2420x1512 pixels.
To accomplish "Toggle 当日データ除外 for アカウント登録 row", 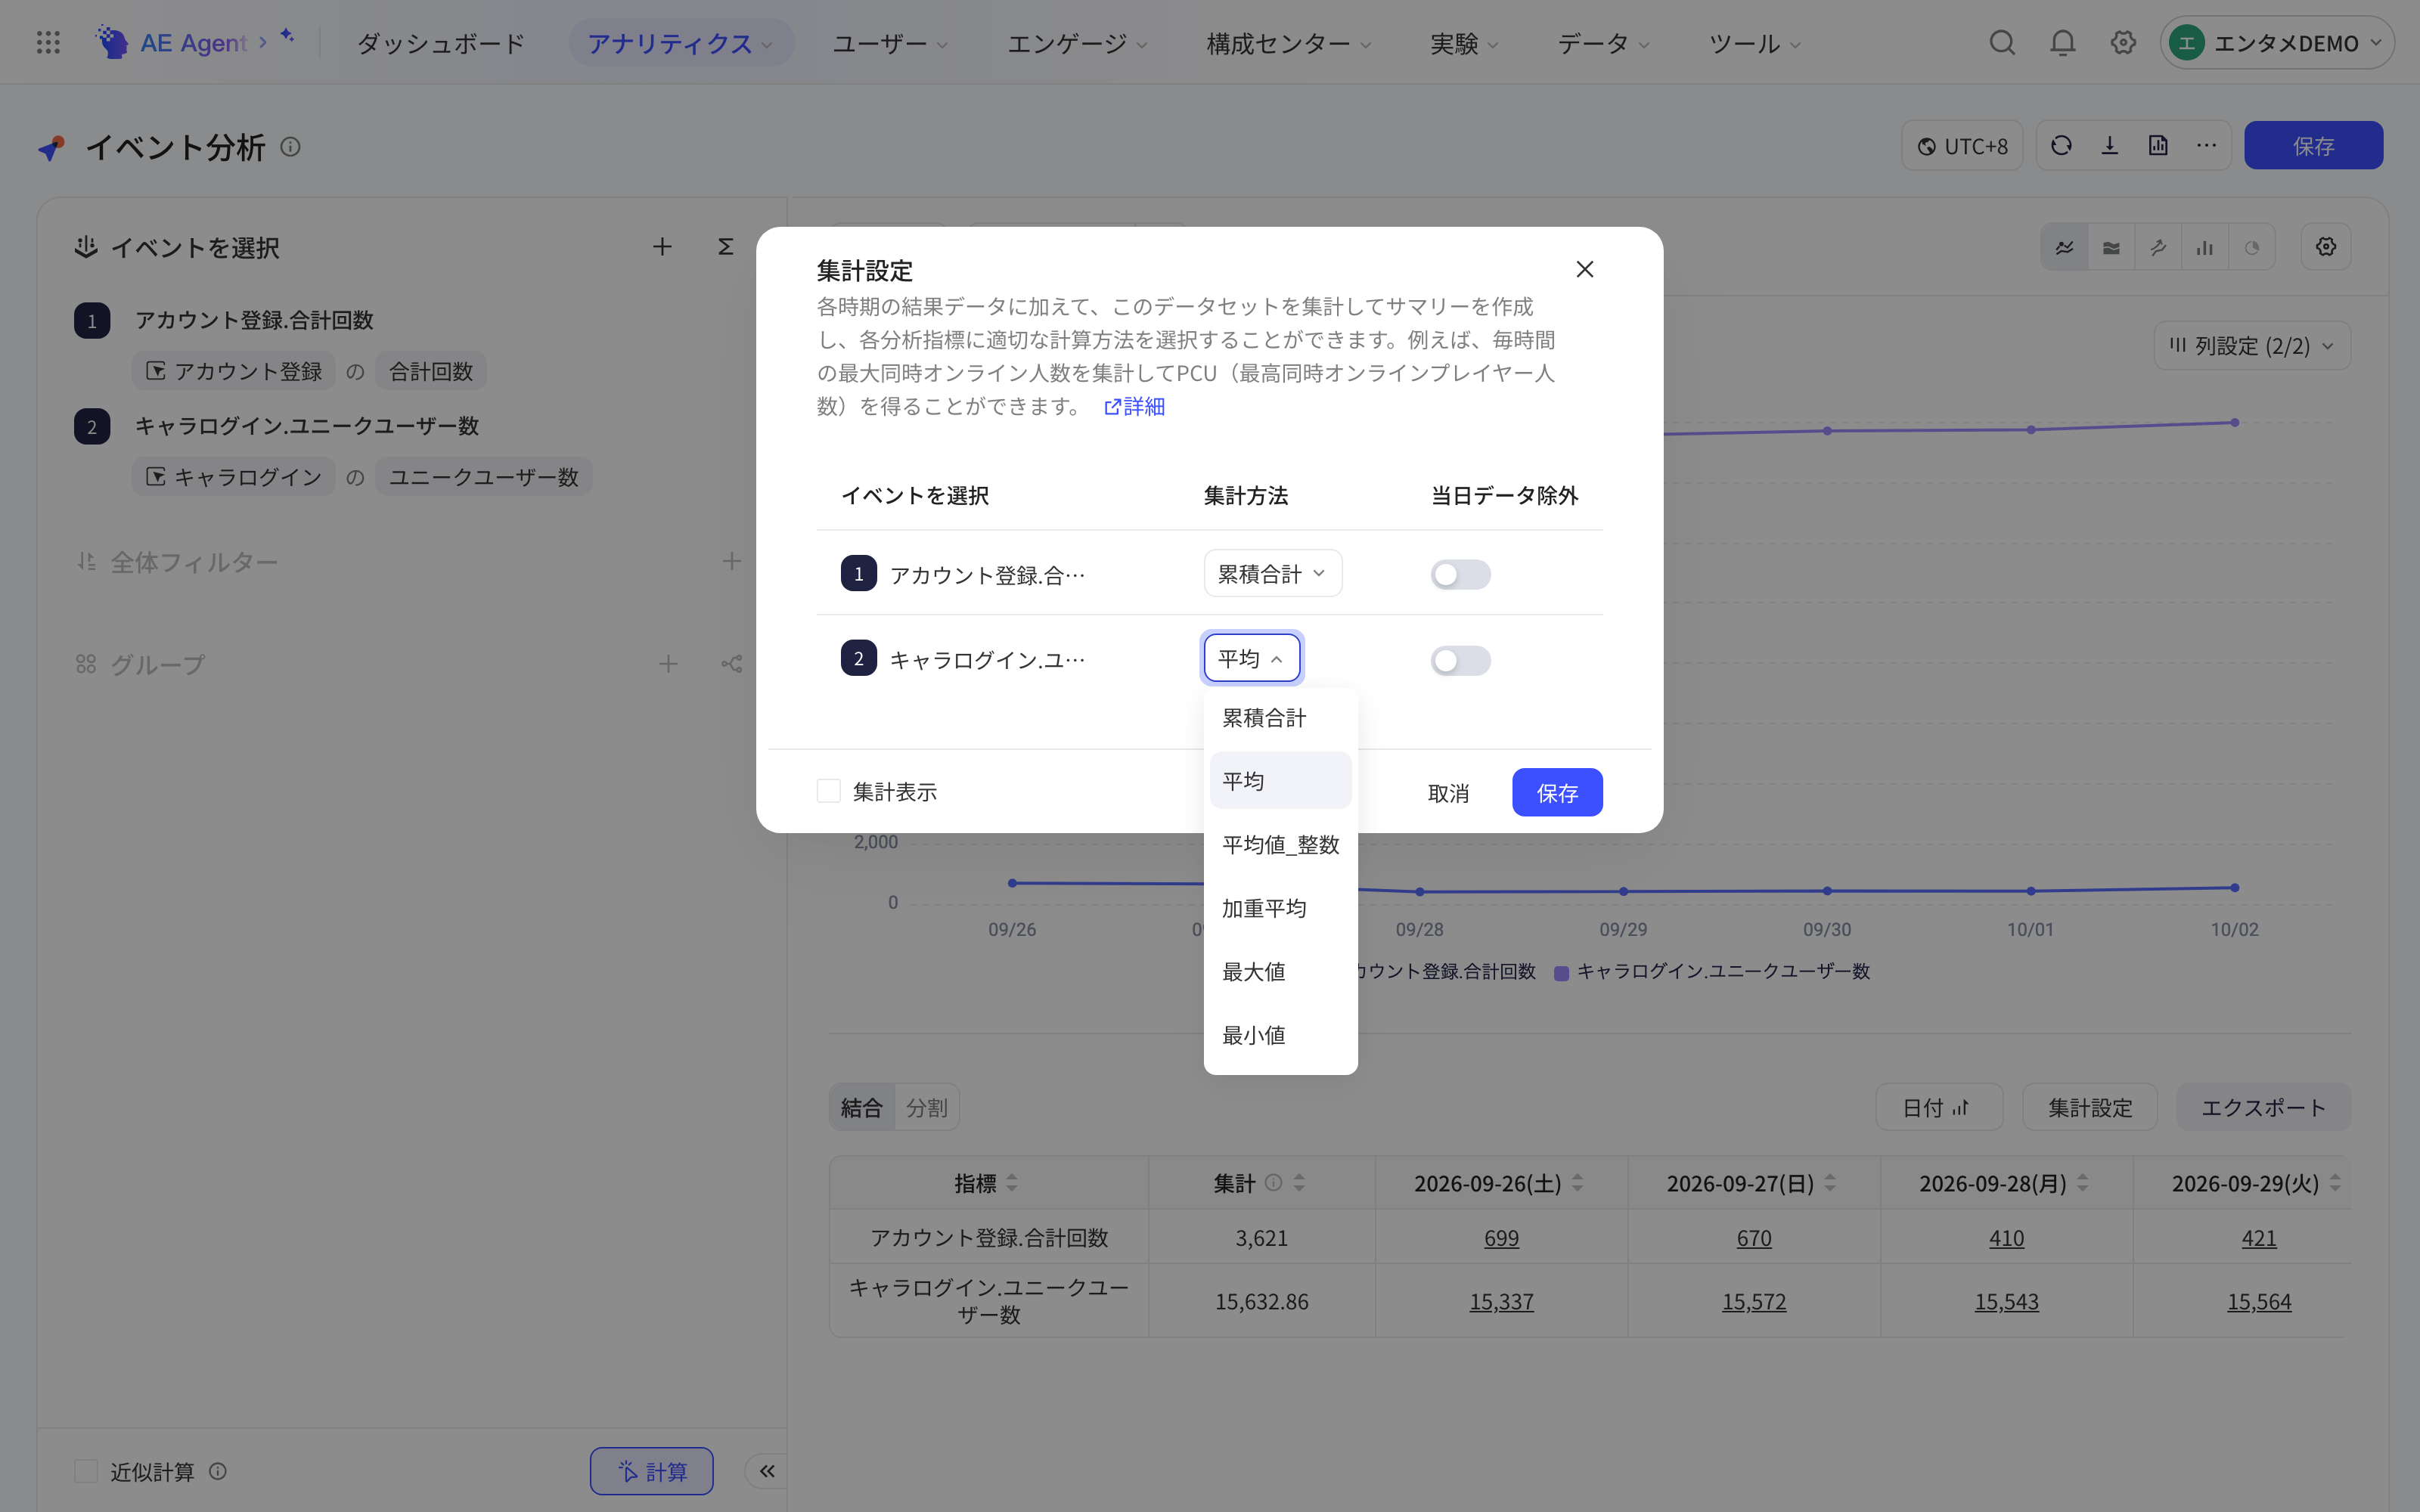I will coord(1460,574).
